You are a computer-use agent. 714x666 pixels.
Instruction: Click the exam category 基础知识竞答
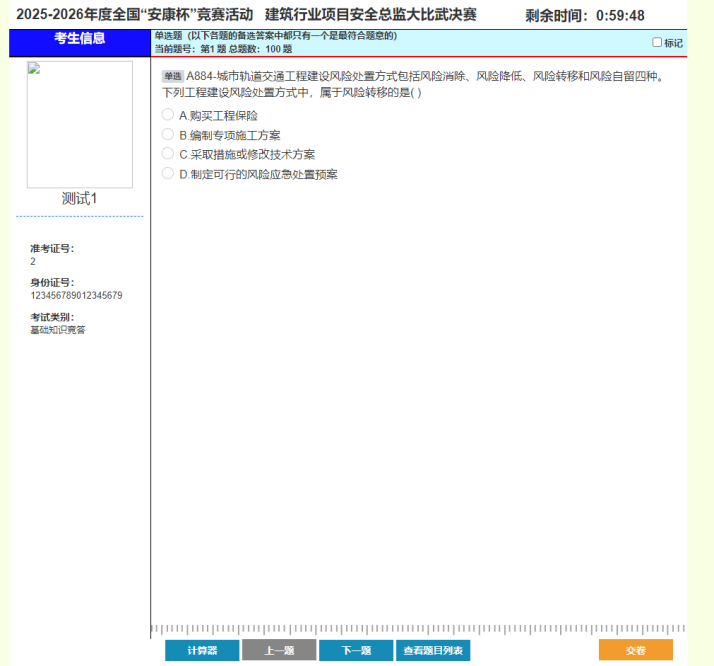pos(58,329)
